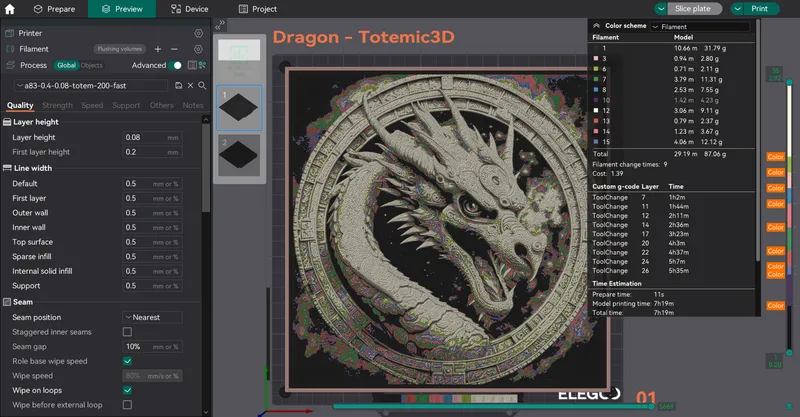The image size is (800, 417).
Task: Open the process preset dropdown
Action: tap(91, 86)
